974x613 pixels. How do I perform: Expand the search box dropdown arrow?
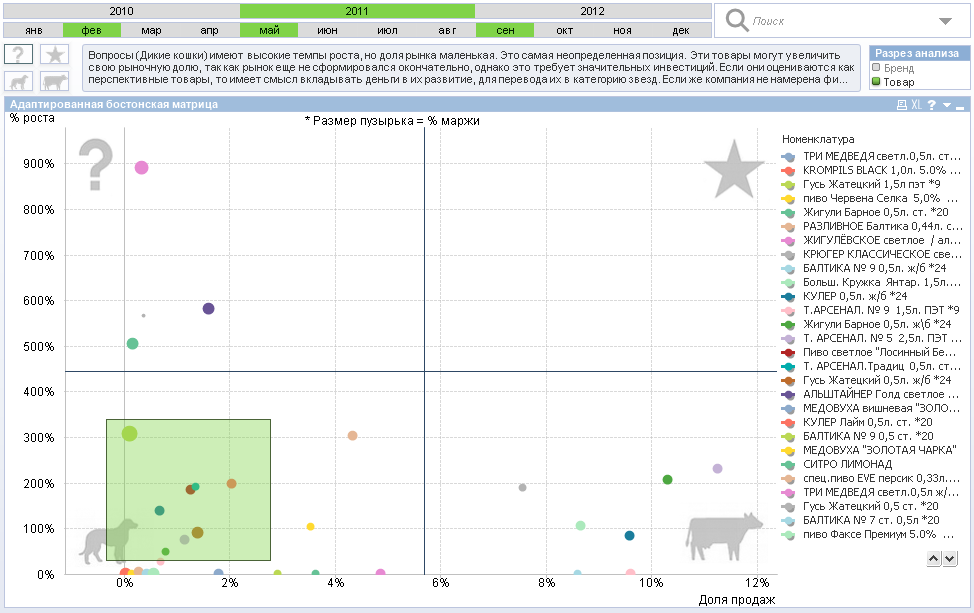(x=945, y=21)
